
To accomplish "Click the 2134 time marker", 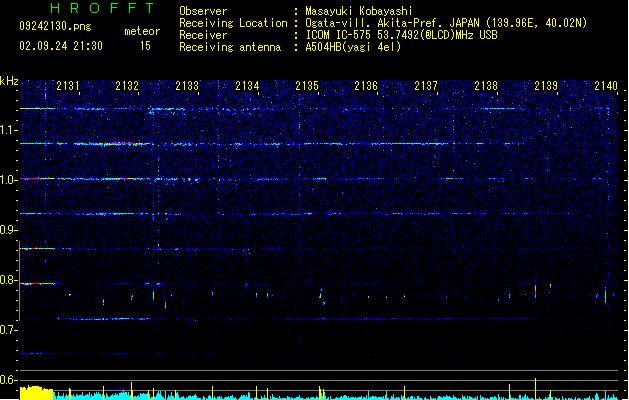I will pyautogui.click(x=247, y=86).
